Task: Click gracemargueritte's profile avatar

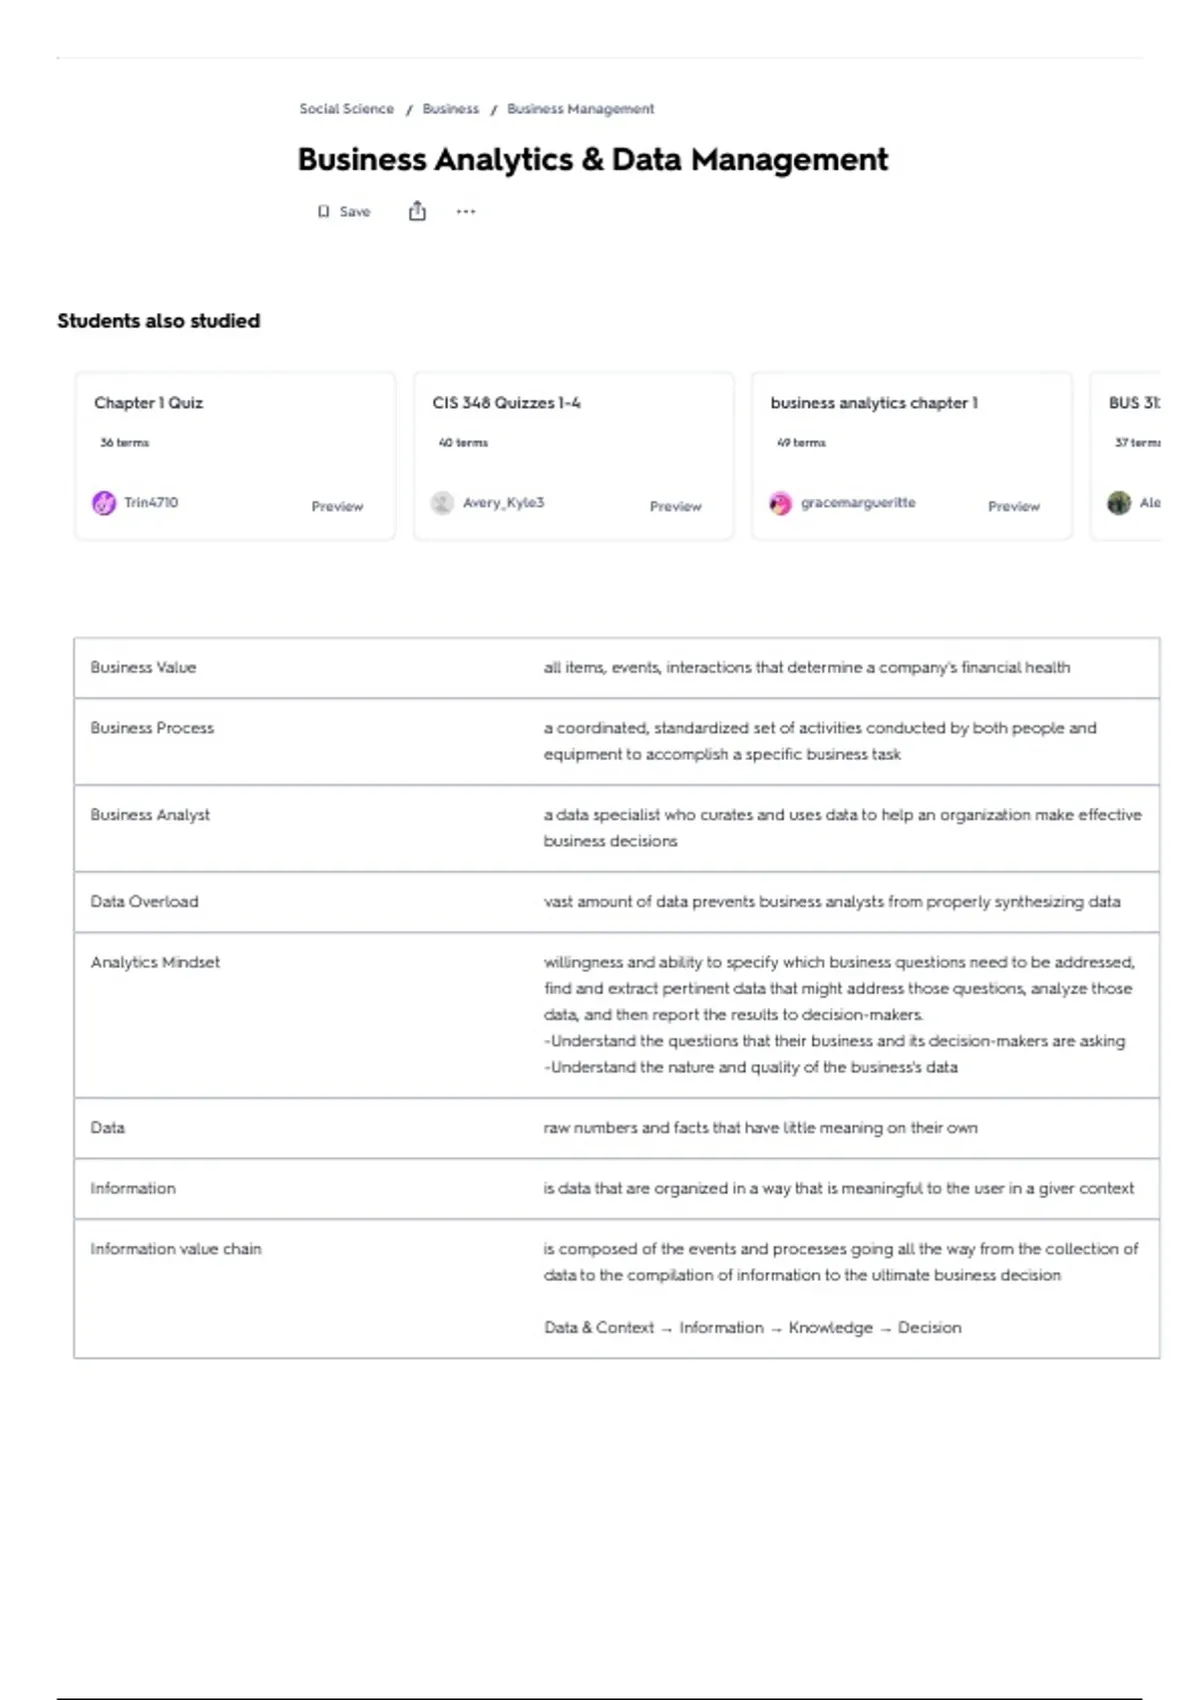Action: 780,503
